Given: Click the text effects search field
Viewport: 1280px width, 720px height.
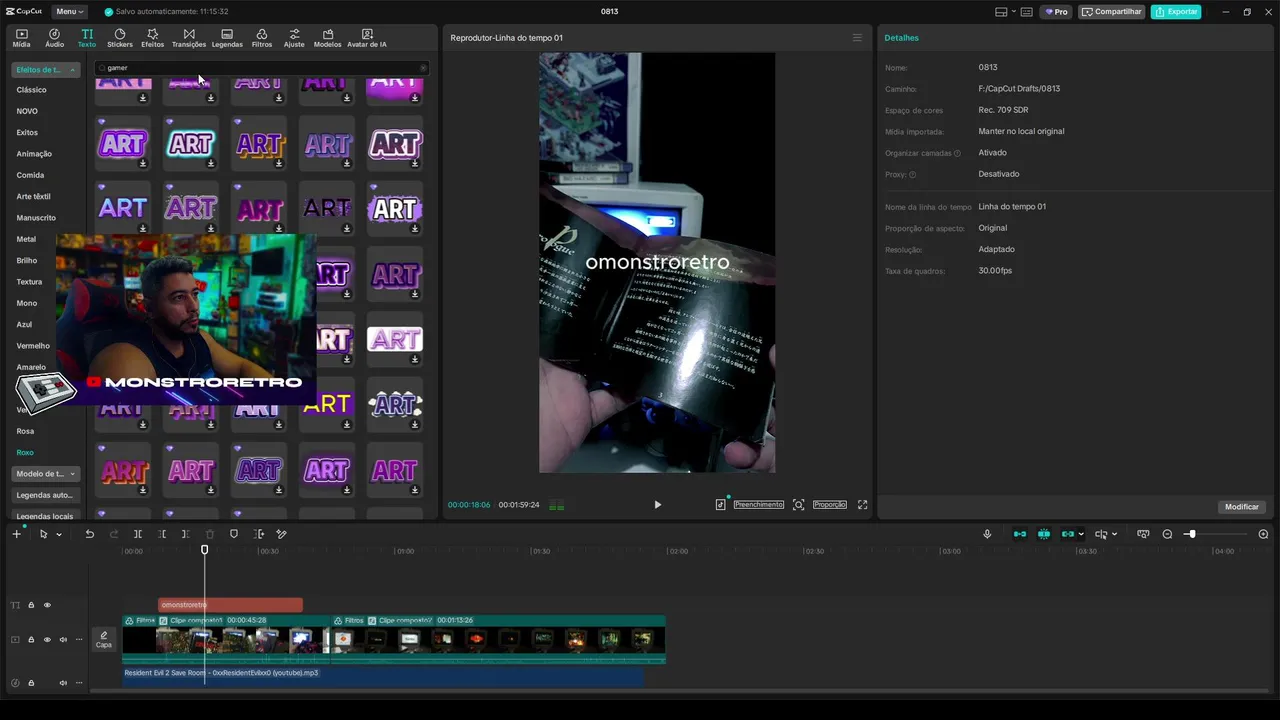Looking at the screenshot, I should click(262, 68).
